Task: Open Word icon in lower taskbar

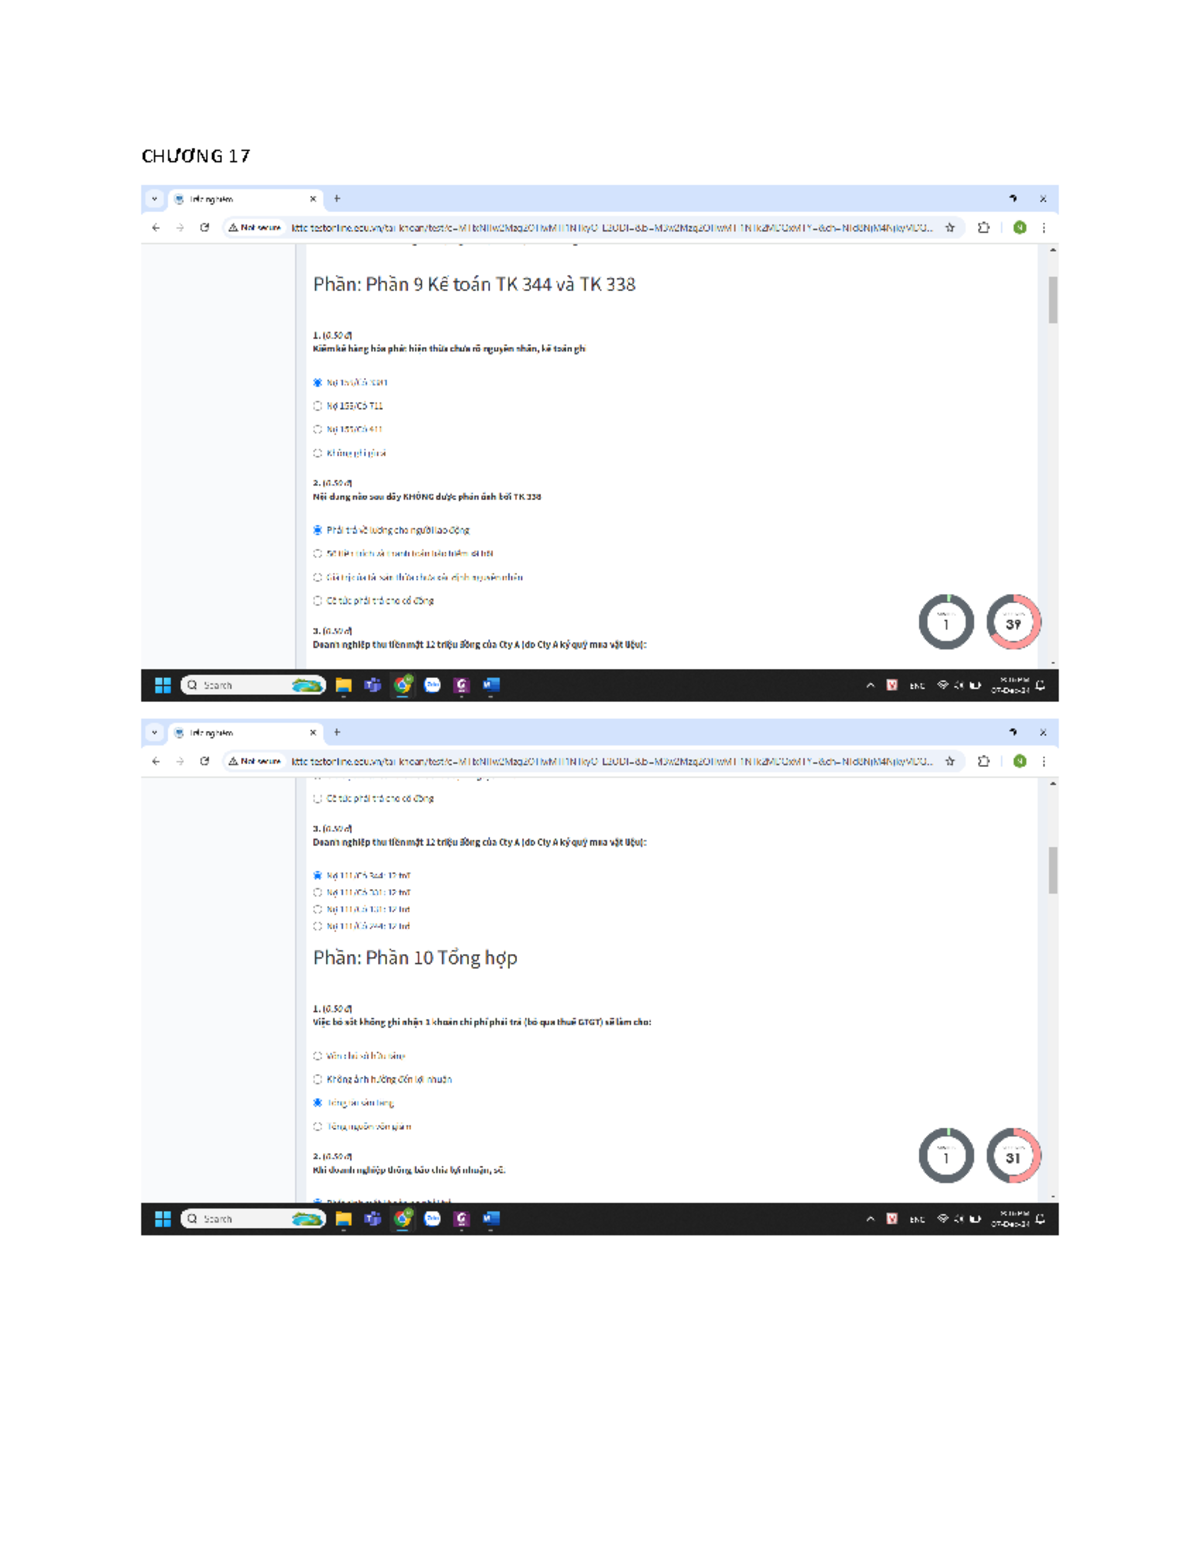Action: (x=491, y=1218)
